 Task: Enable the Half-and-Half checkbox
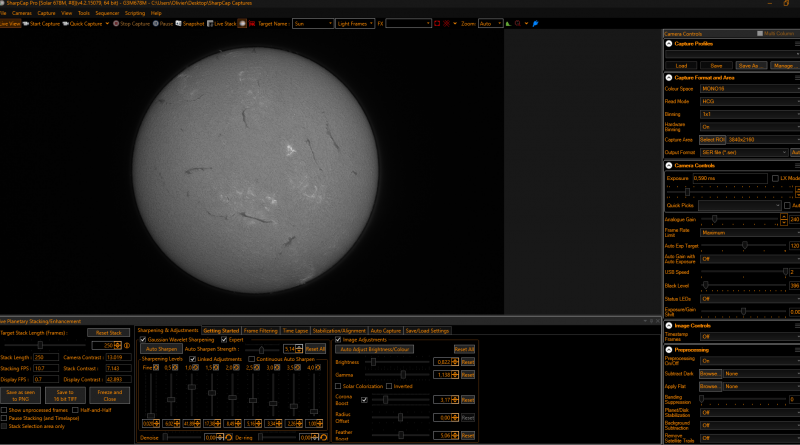coord(76,410)
